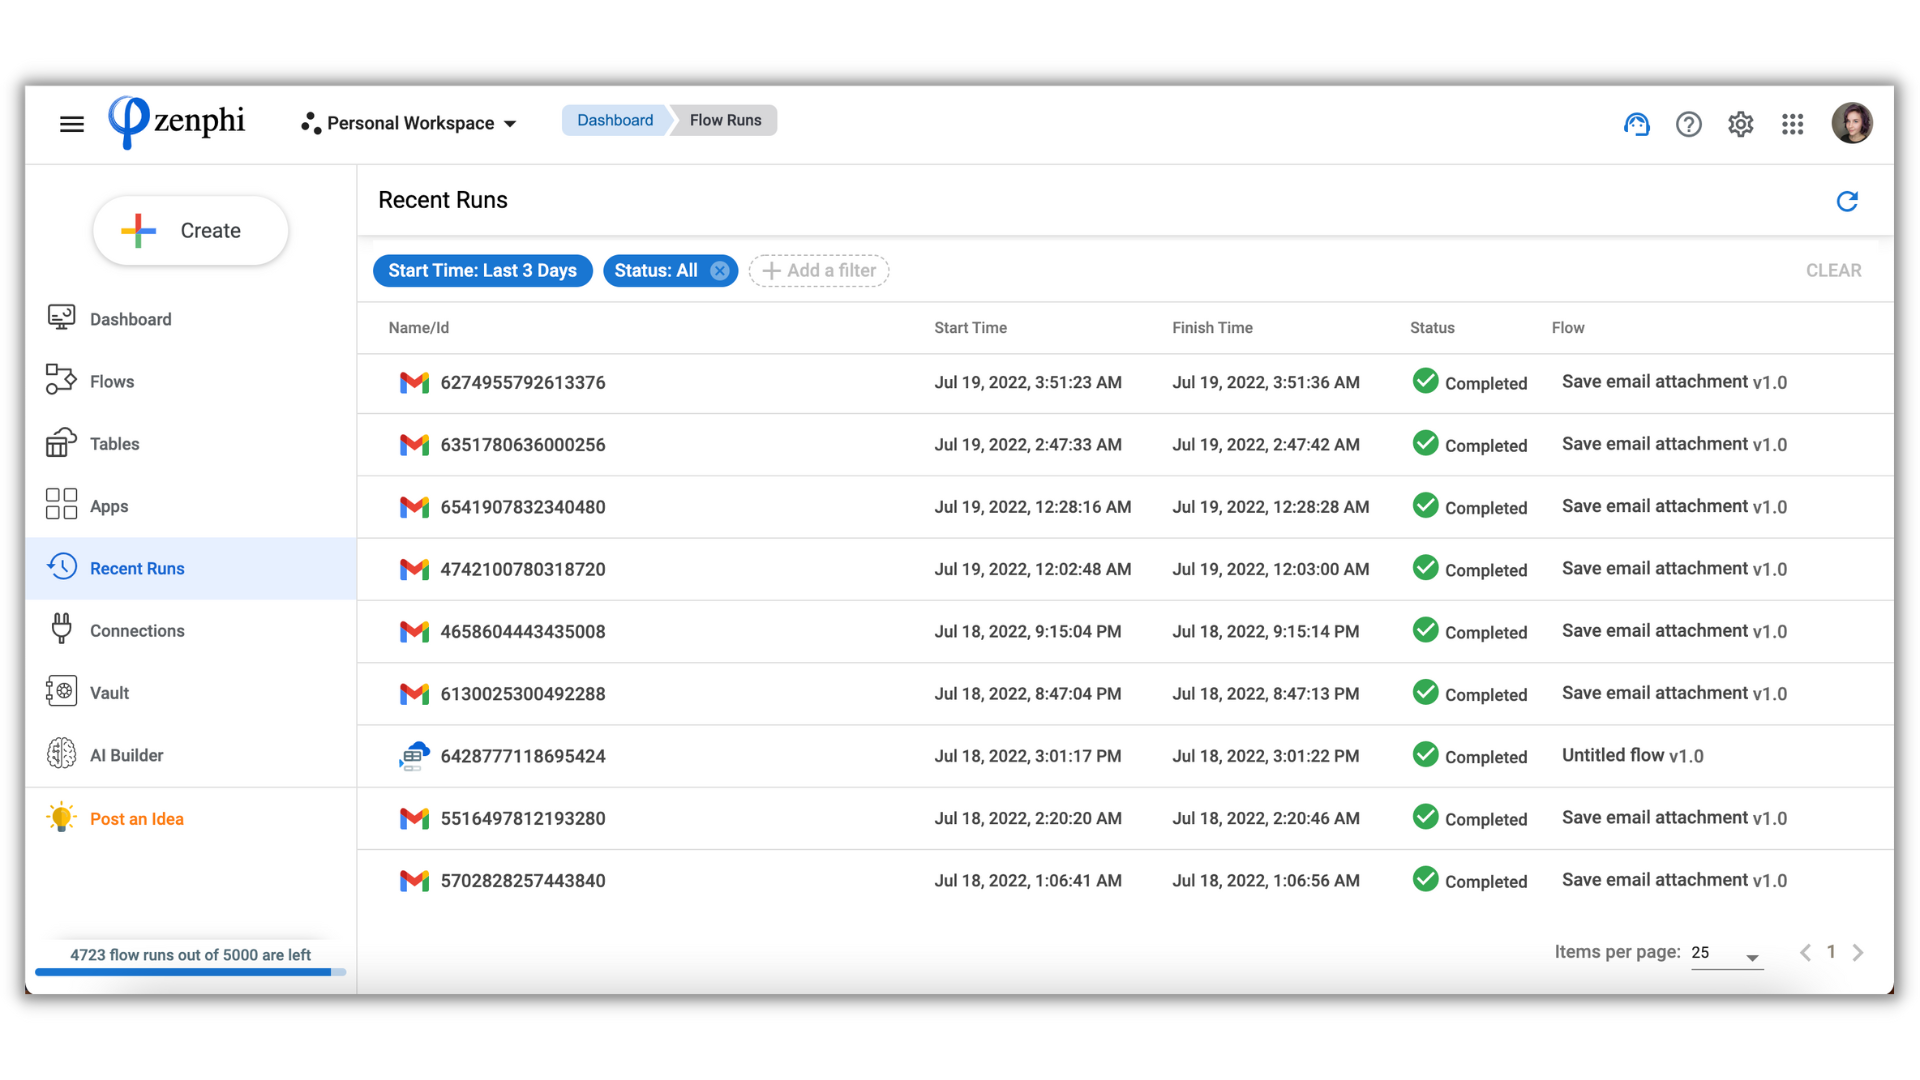Viewport: 1920px width, 1080px height.
Task: Remove the Status: All filter chip
Action: pyautogui.click(x=719, y=271)
